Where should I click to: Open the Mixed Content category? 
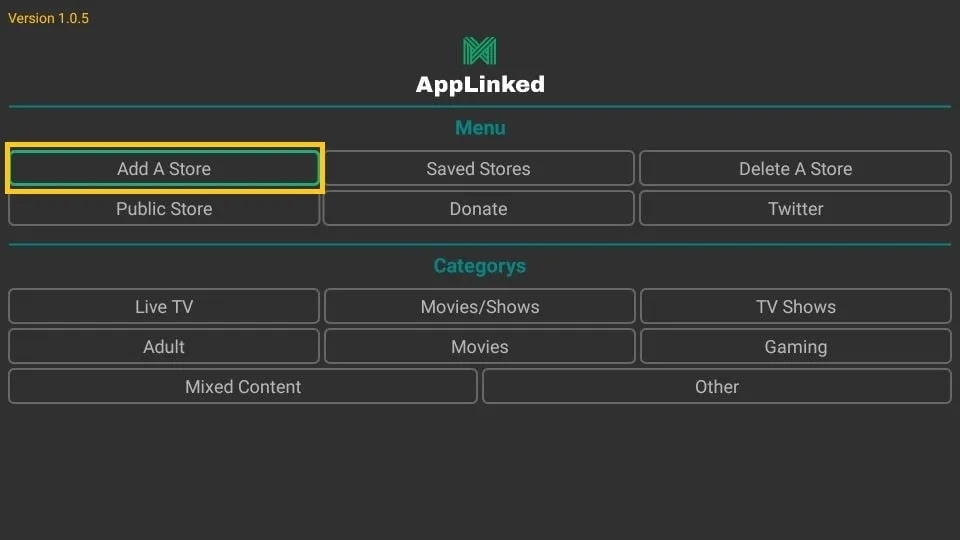coord(243,386)
